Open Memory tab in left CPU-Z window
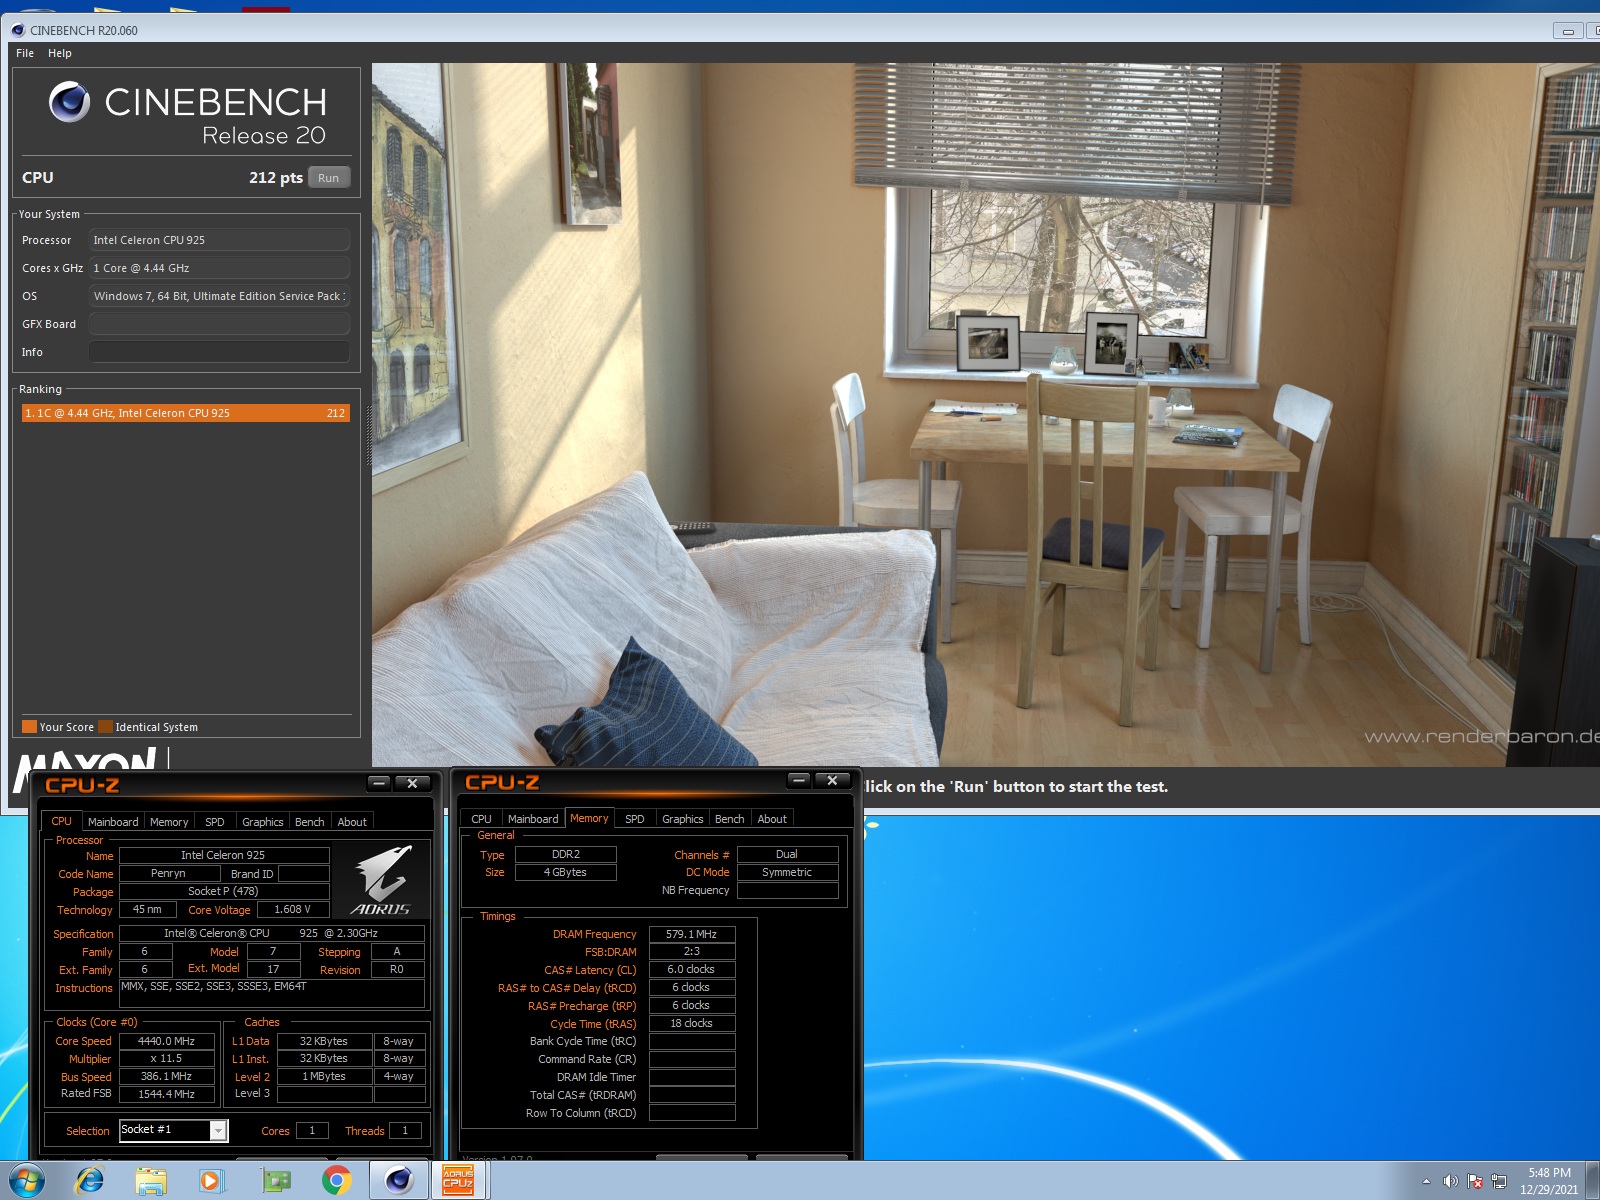The image size is (1600, 1200). [169, 822]
